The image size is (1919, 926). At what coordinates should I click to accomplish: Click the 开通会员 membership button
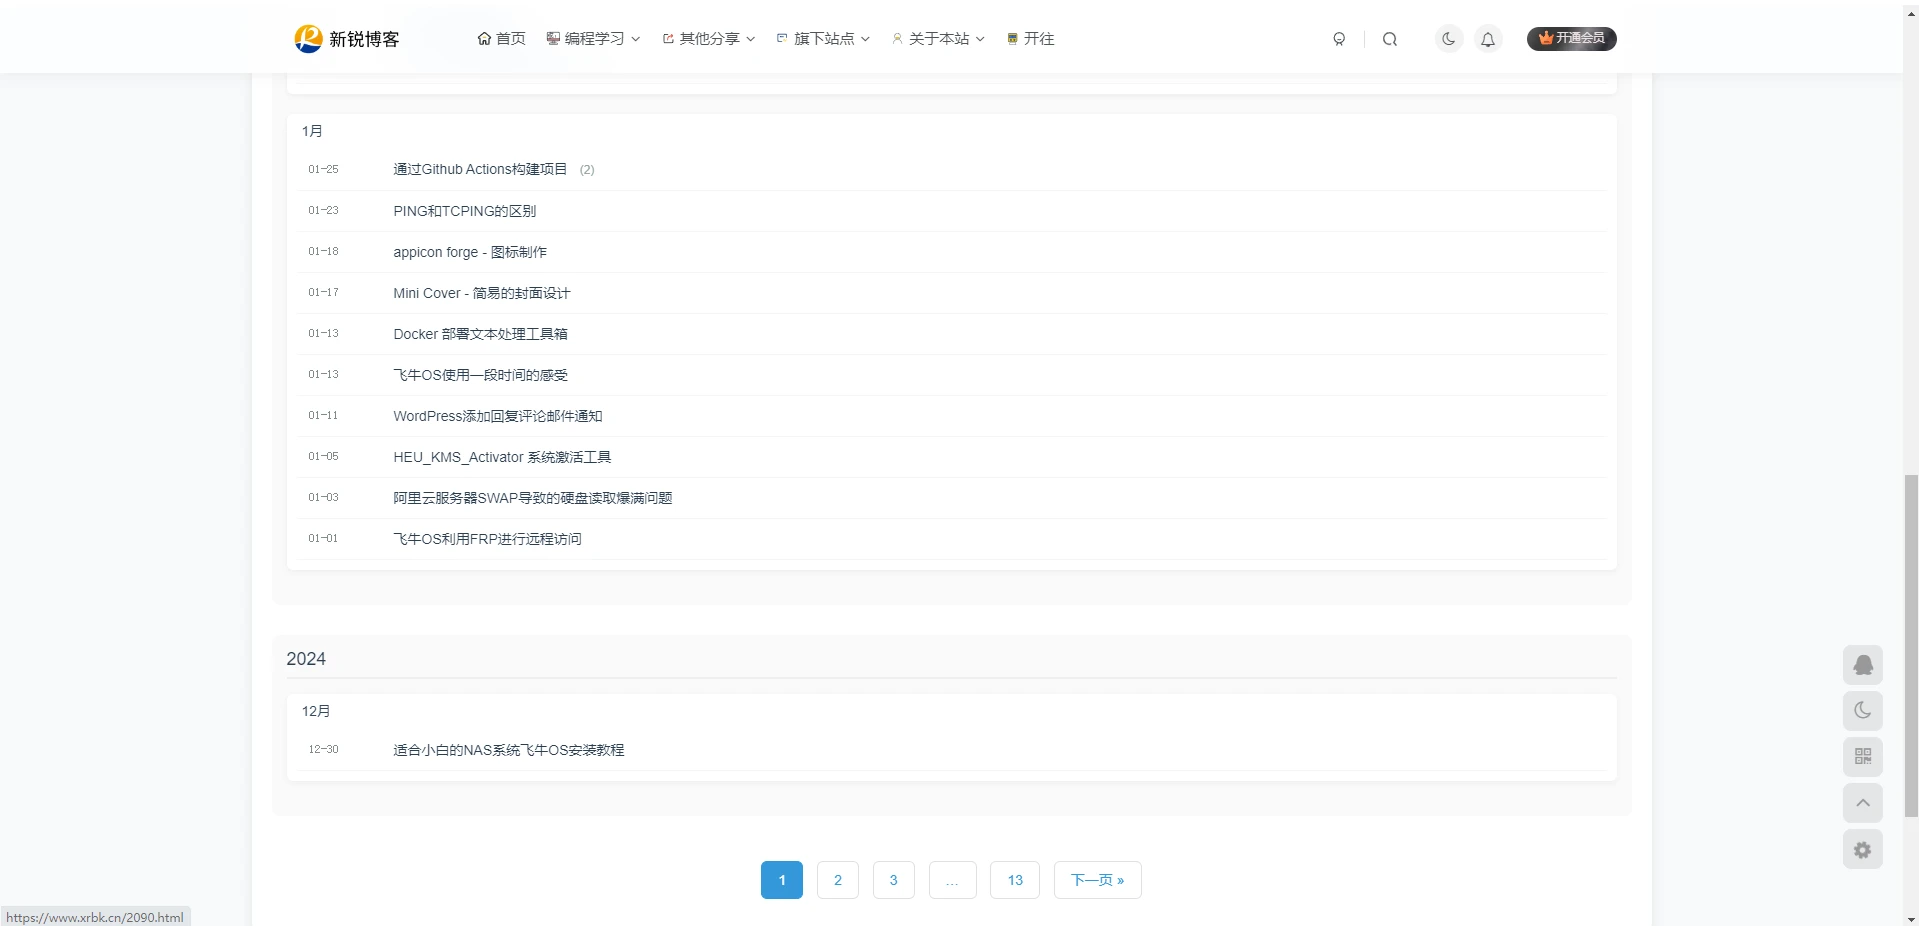pos(1571,38)
